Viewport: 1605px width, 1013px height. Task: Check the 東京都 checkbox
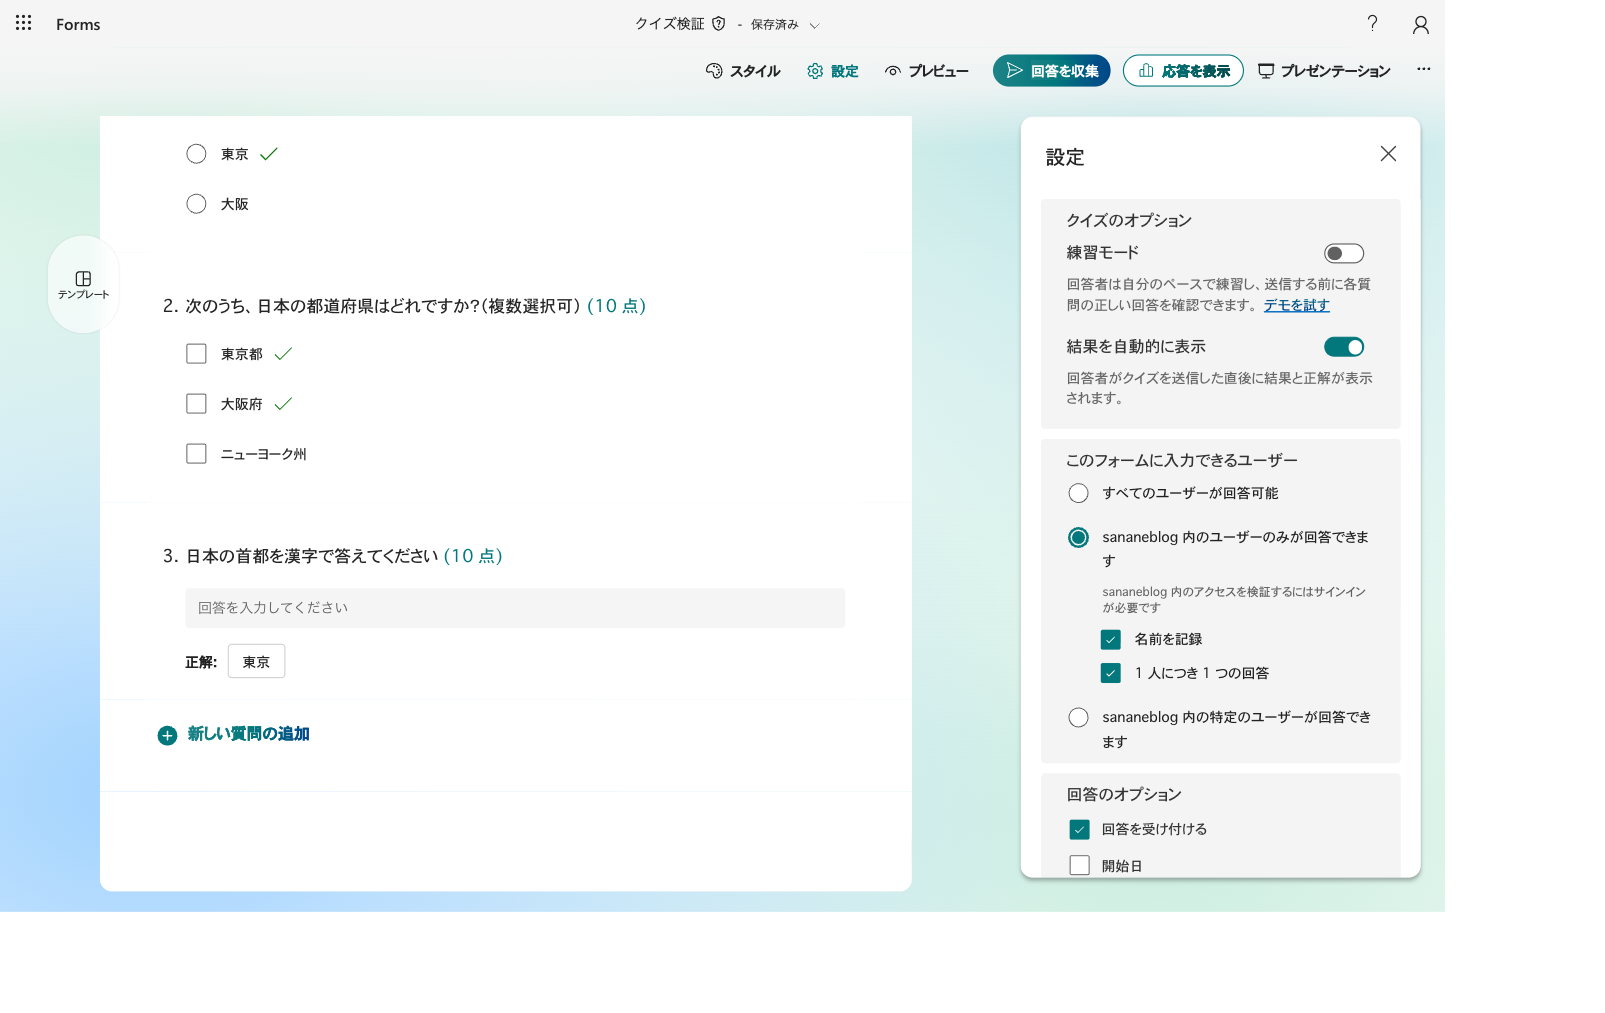click(196, 354)
